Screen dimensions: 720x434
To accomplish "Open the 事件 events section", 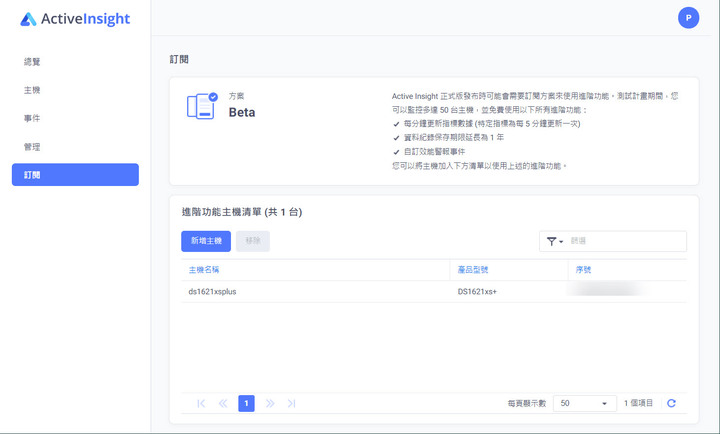I will coord(32,118).
